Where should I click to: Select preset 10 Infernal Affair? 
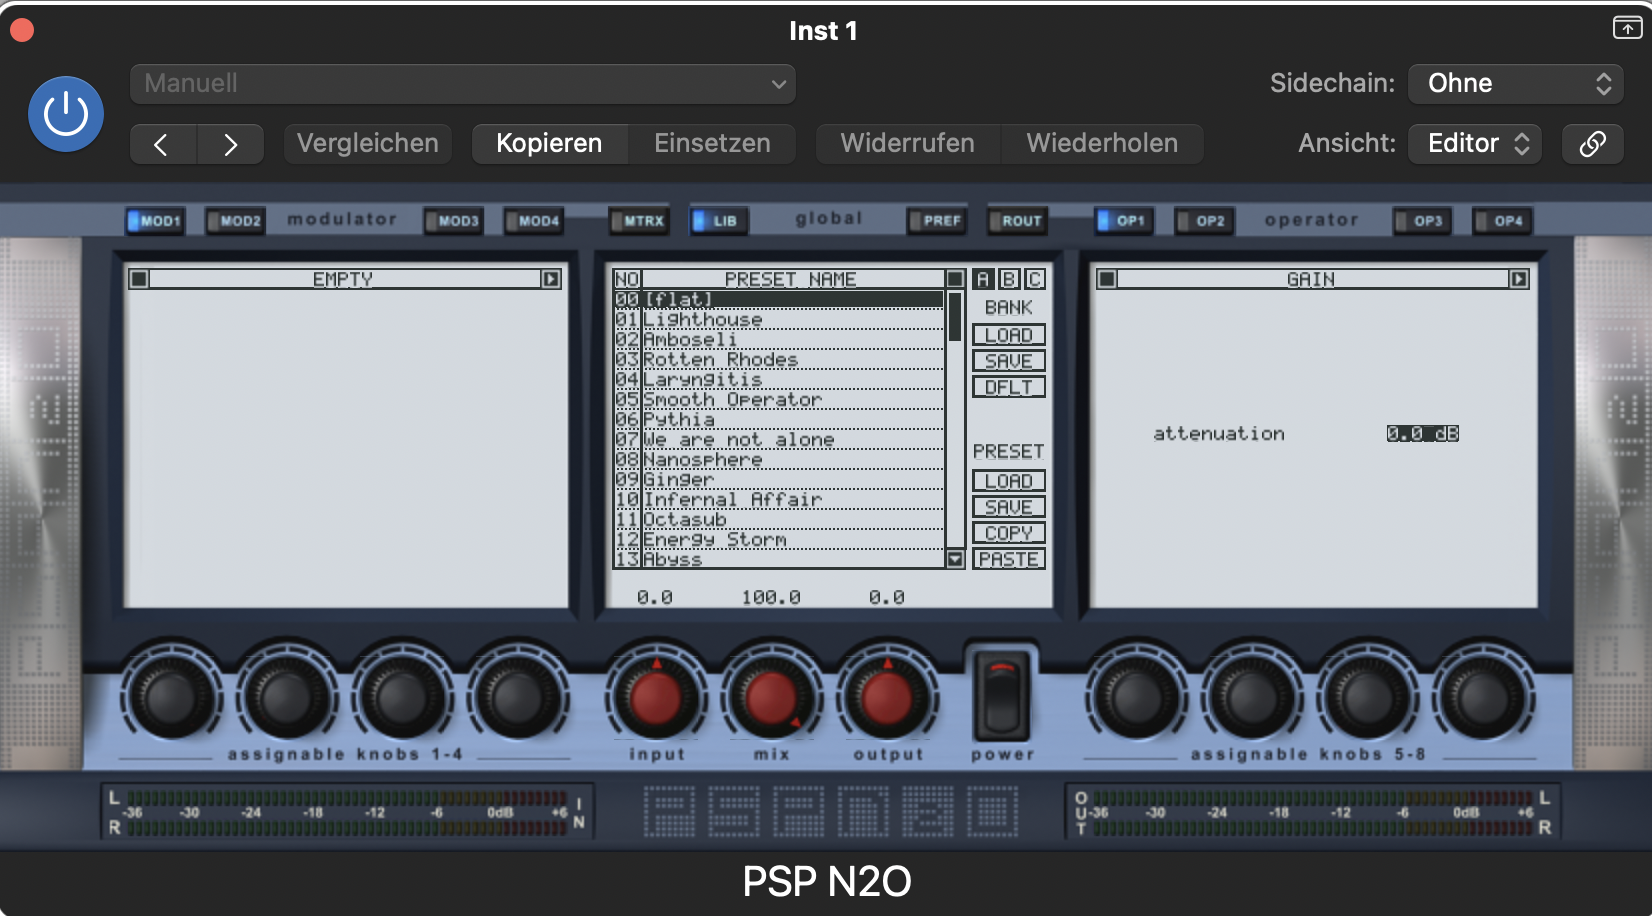[x=779, y=499]
